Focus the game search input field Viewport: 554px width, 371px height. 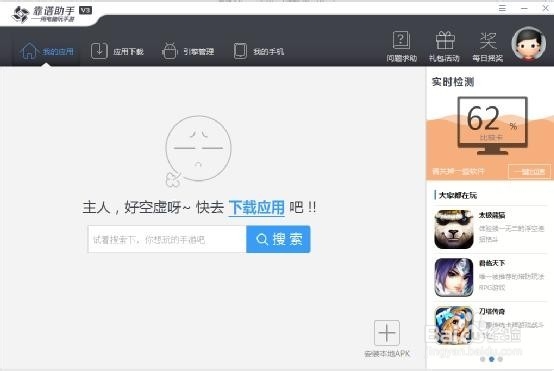point(167,239)
